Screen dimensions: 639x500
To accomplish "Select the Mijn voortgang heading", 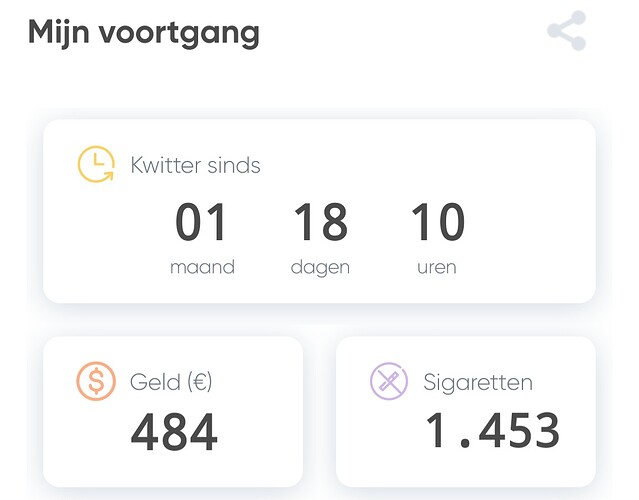I will [143, 32].
